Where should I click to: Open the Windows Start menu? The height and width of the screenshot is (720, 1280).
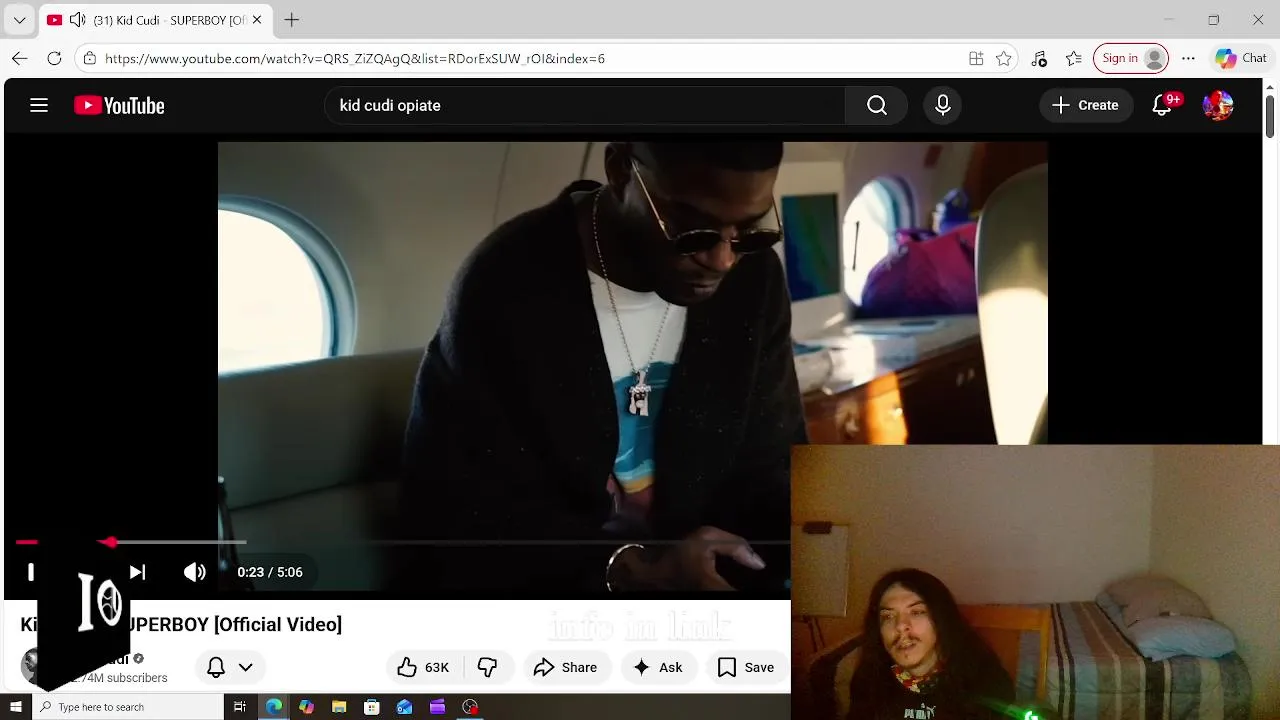pos(15,707)
